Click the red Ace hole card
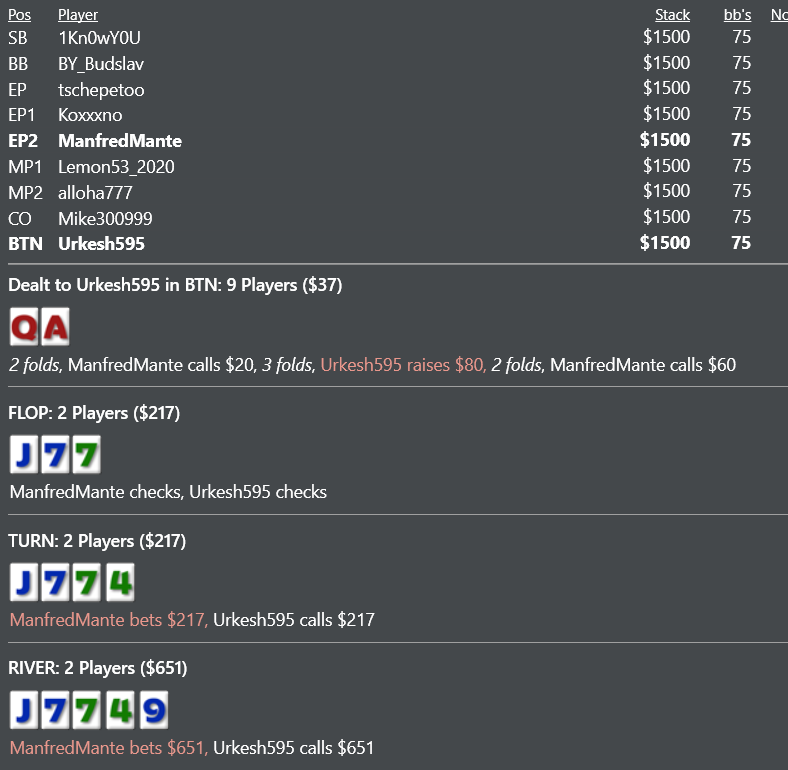The width and height of the screenshot is (788, 770). (55, 327)
